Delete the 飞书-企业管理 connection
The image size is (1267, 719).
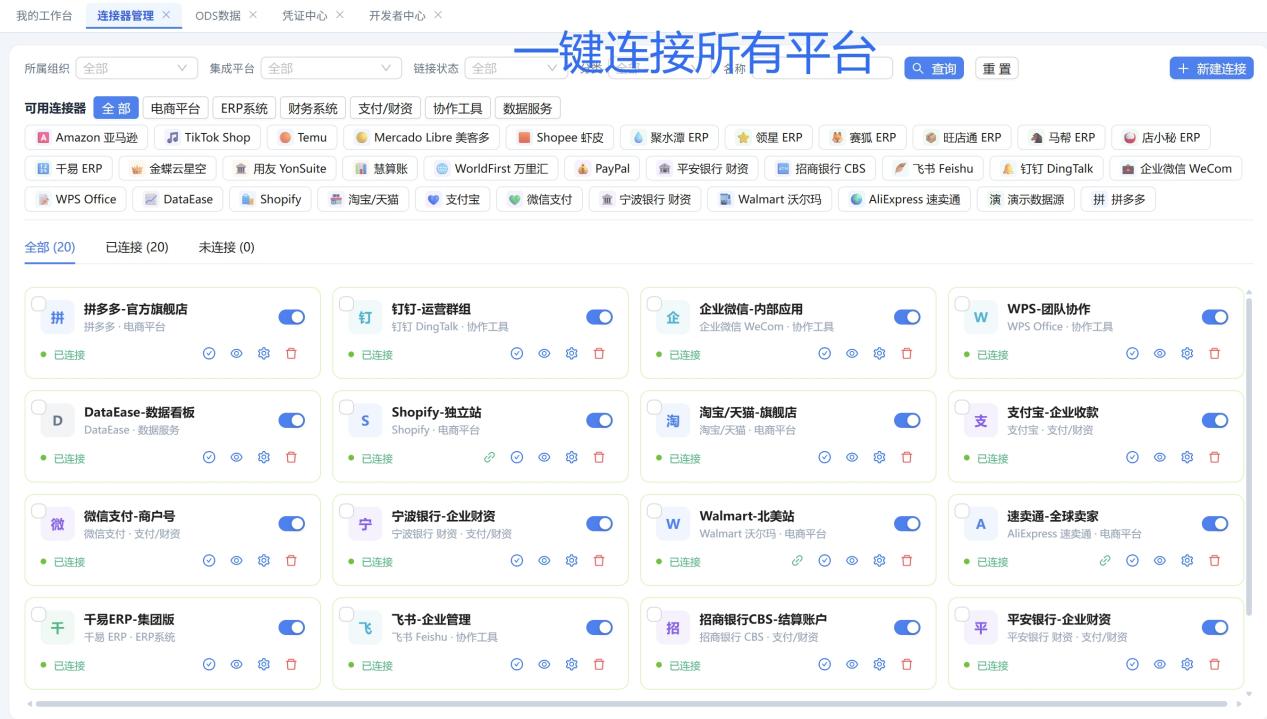[x=599, y=664]
